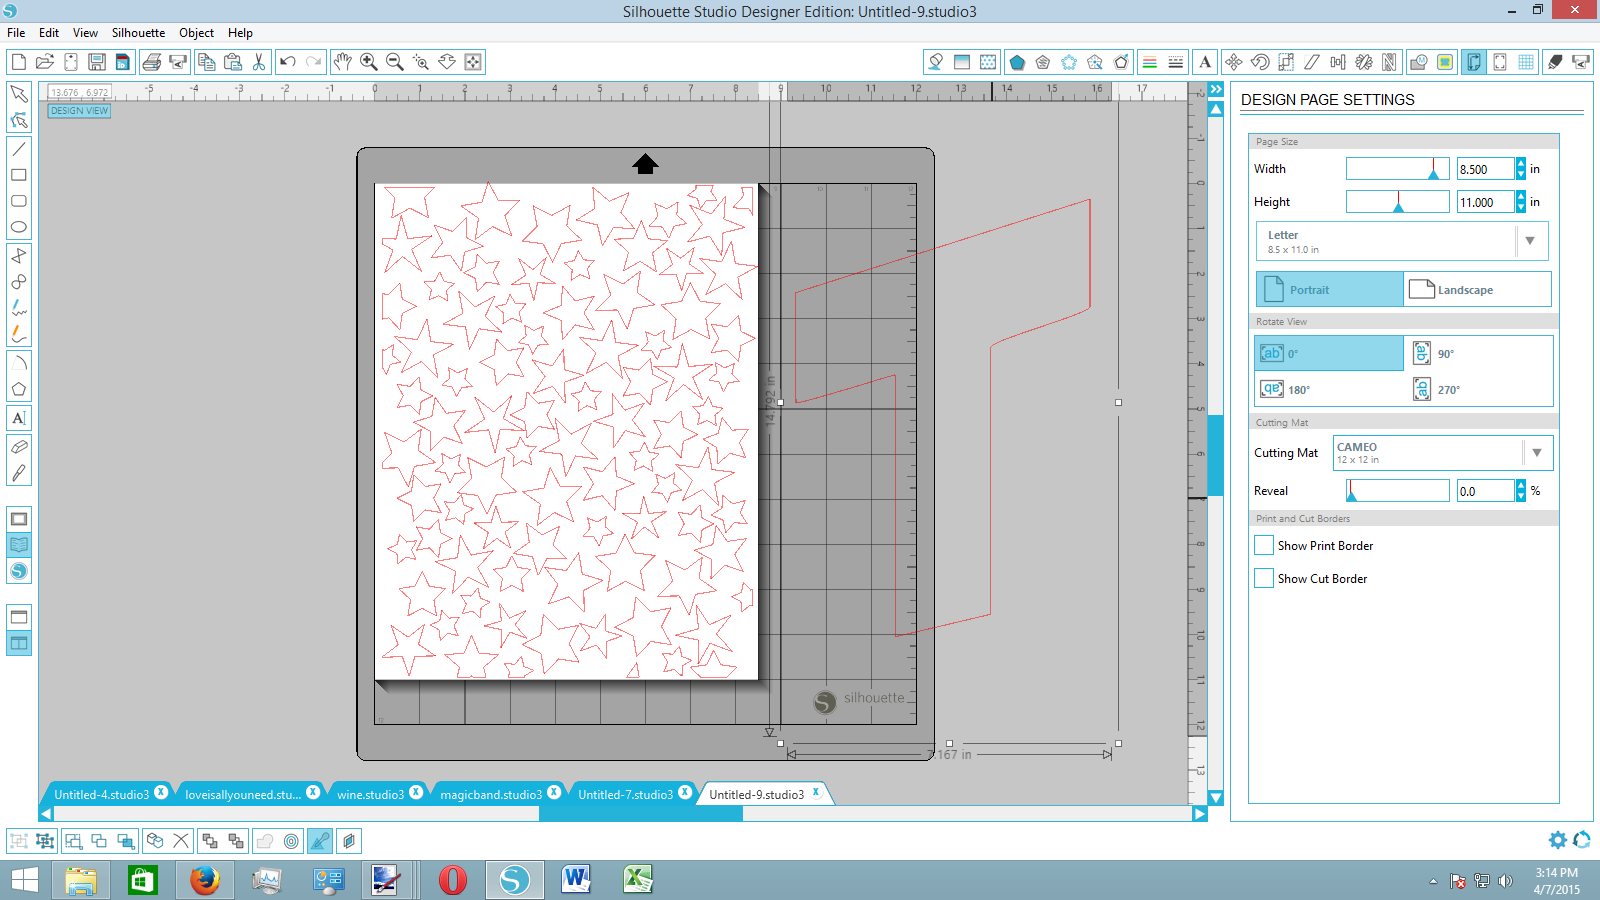Click the Zoom Out magnifier

point(395,62)
